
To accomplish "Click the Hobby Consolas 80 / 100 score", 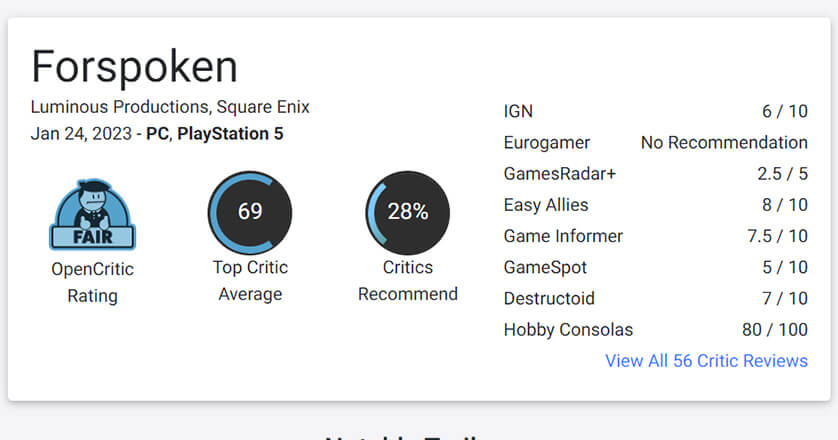I will click(x=774, y=330).
